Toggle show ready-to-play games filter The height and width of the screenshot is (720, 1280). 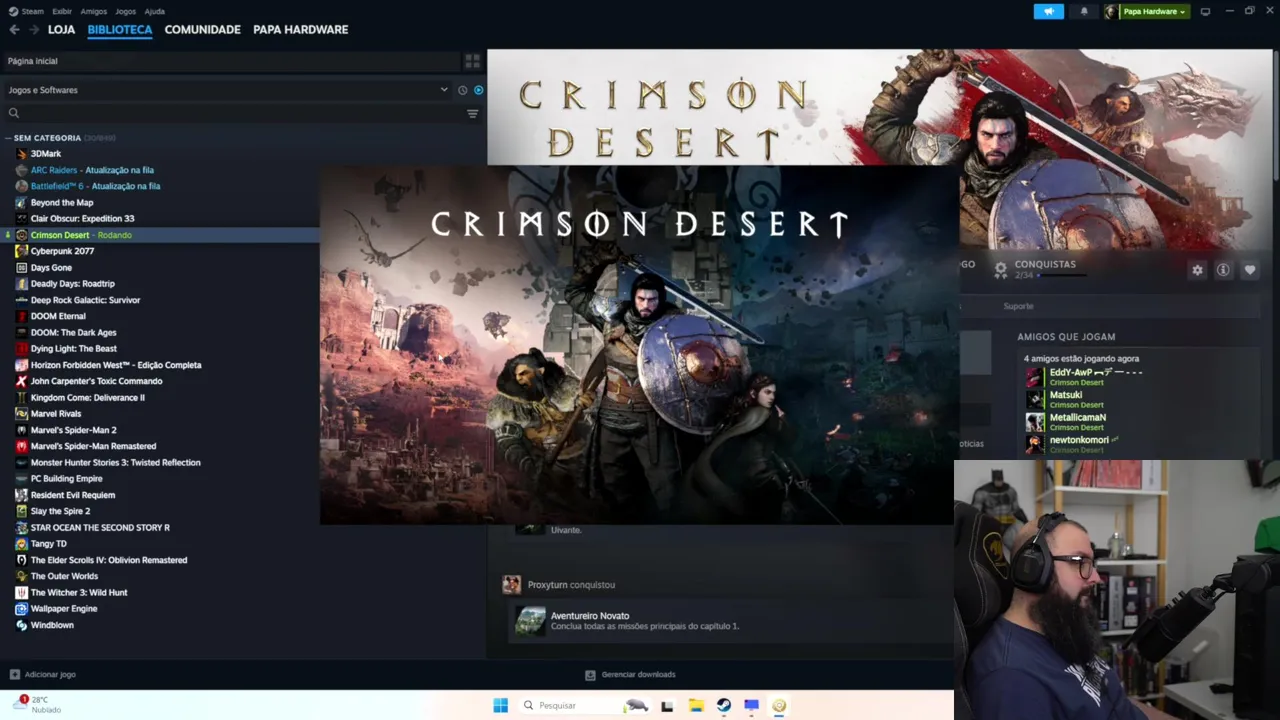point(478,90)
